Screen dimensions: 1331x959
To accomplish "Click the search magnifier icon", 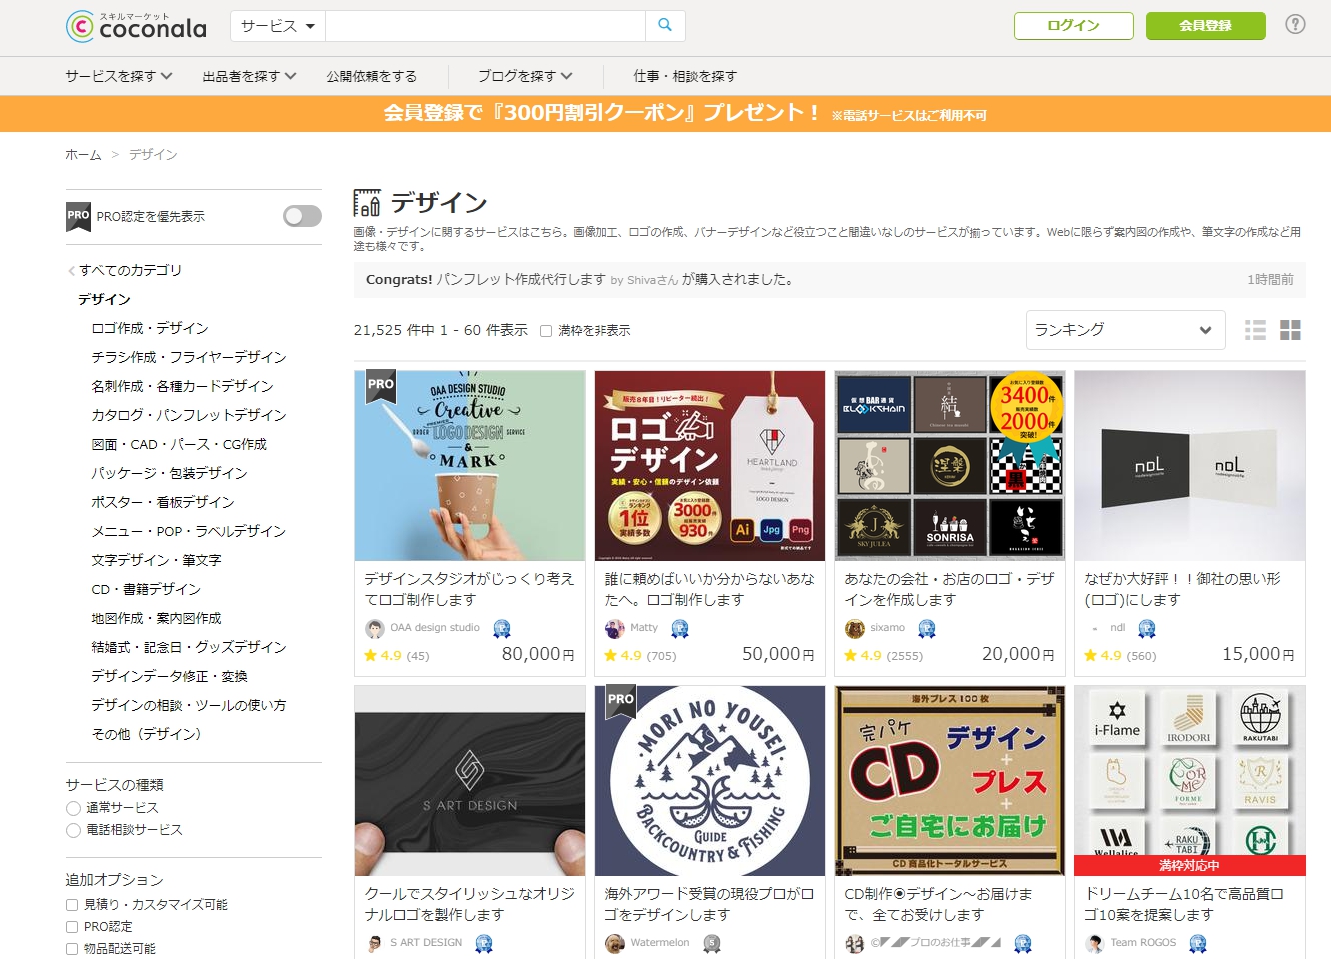I will tap(665, 26).
